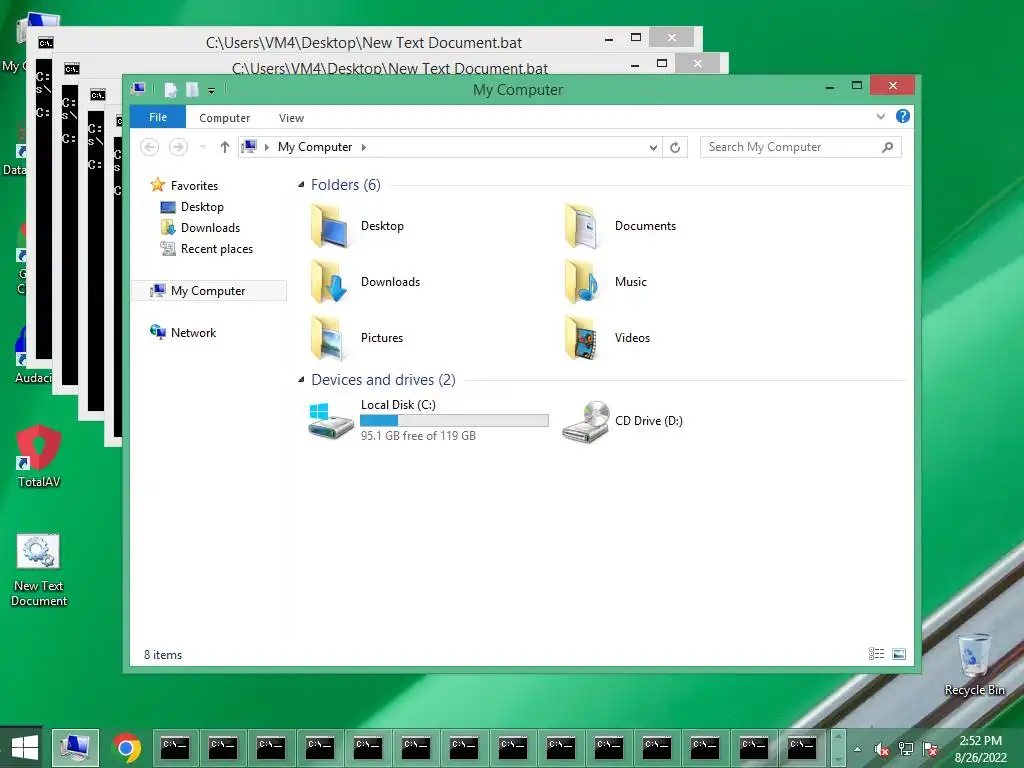This screenshot has width=1024, height=768.
Task: Open the Documents folder icon
Action: point(581,226)
